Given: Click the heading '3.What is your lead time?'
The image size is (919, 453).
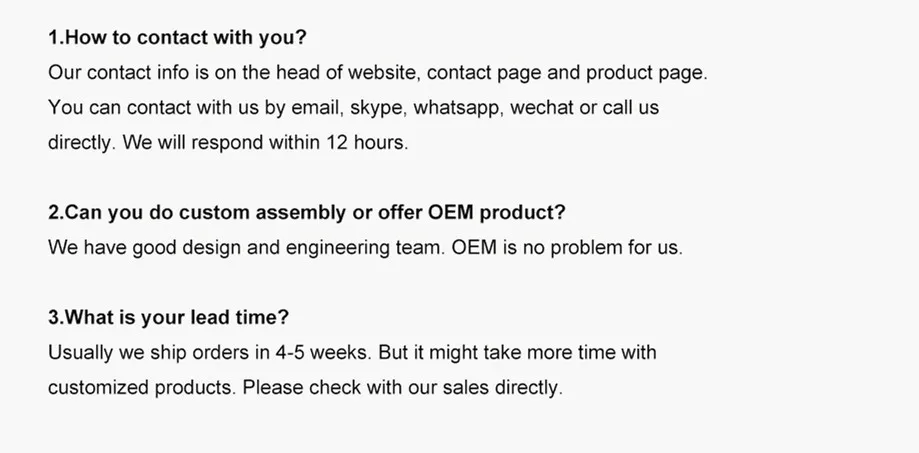Looking at the screenshot, I should coord(169,317).
